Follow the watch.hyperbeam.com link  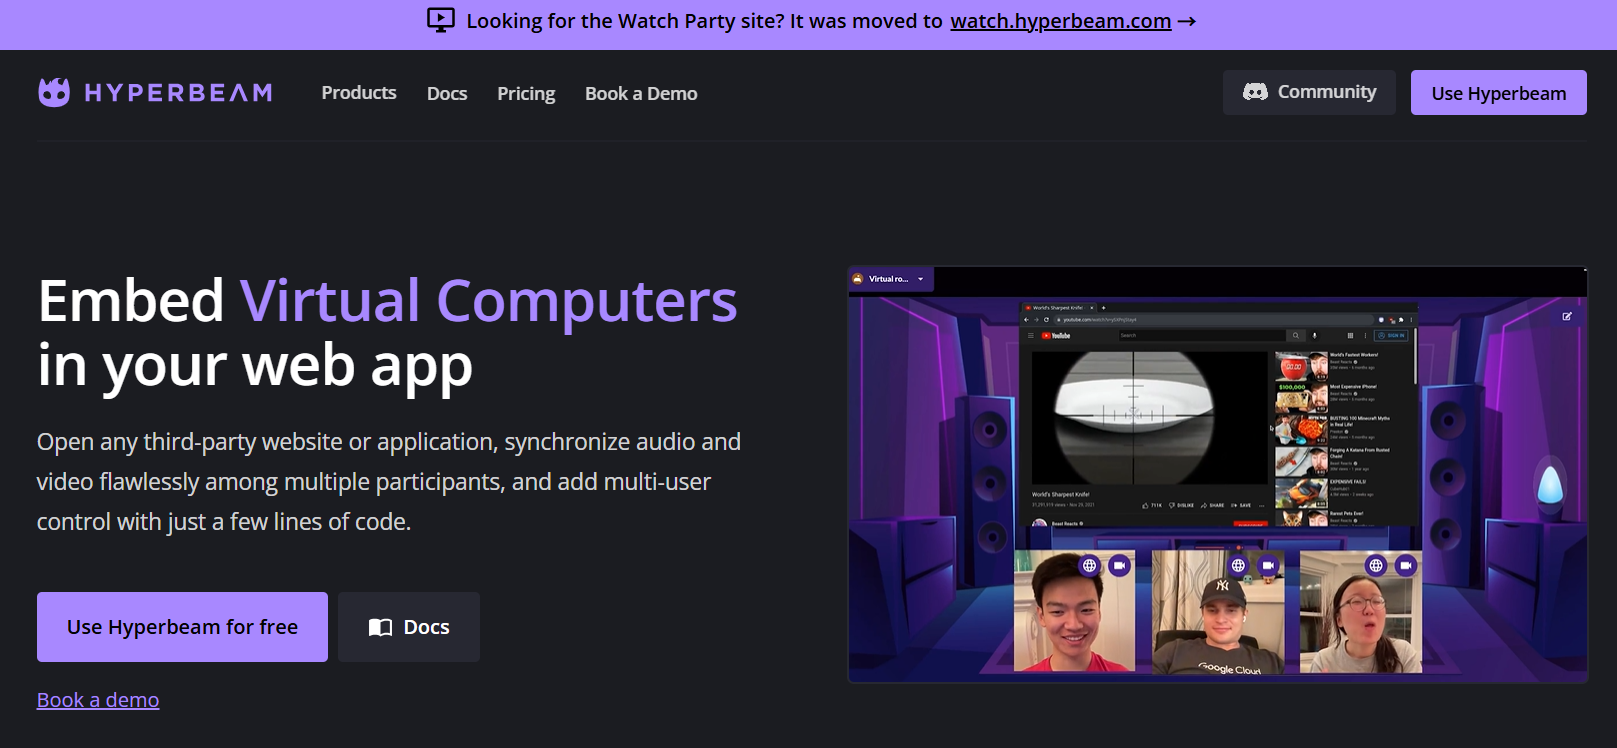[x=1060, y=21]
